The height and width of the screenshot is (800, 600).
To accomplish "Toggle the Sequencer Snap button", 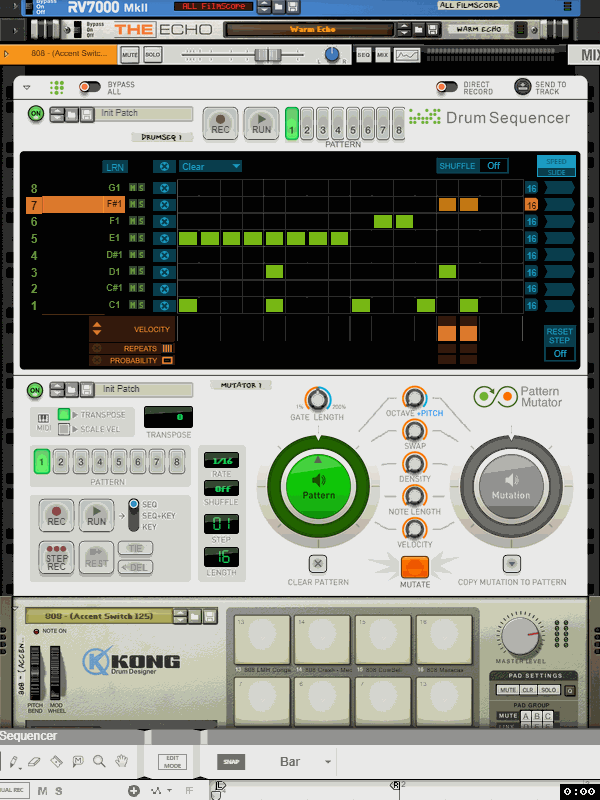I will [x=231, y=762].
